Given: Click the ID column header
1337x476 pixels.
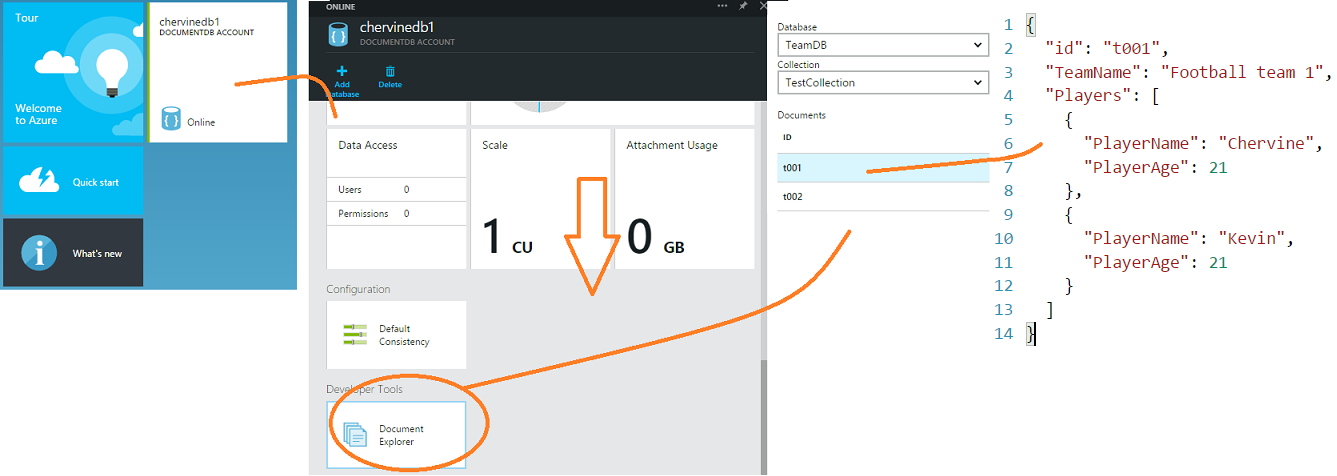Looking at the screenshot, I should [787, 137].
